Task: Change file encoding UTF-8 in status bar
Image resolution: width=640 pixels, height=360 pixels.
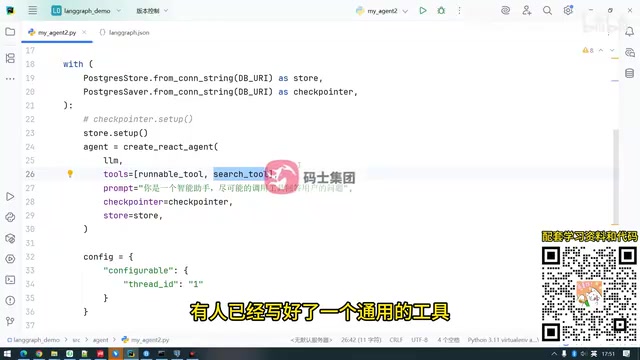Action: [419, 340]
